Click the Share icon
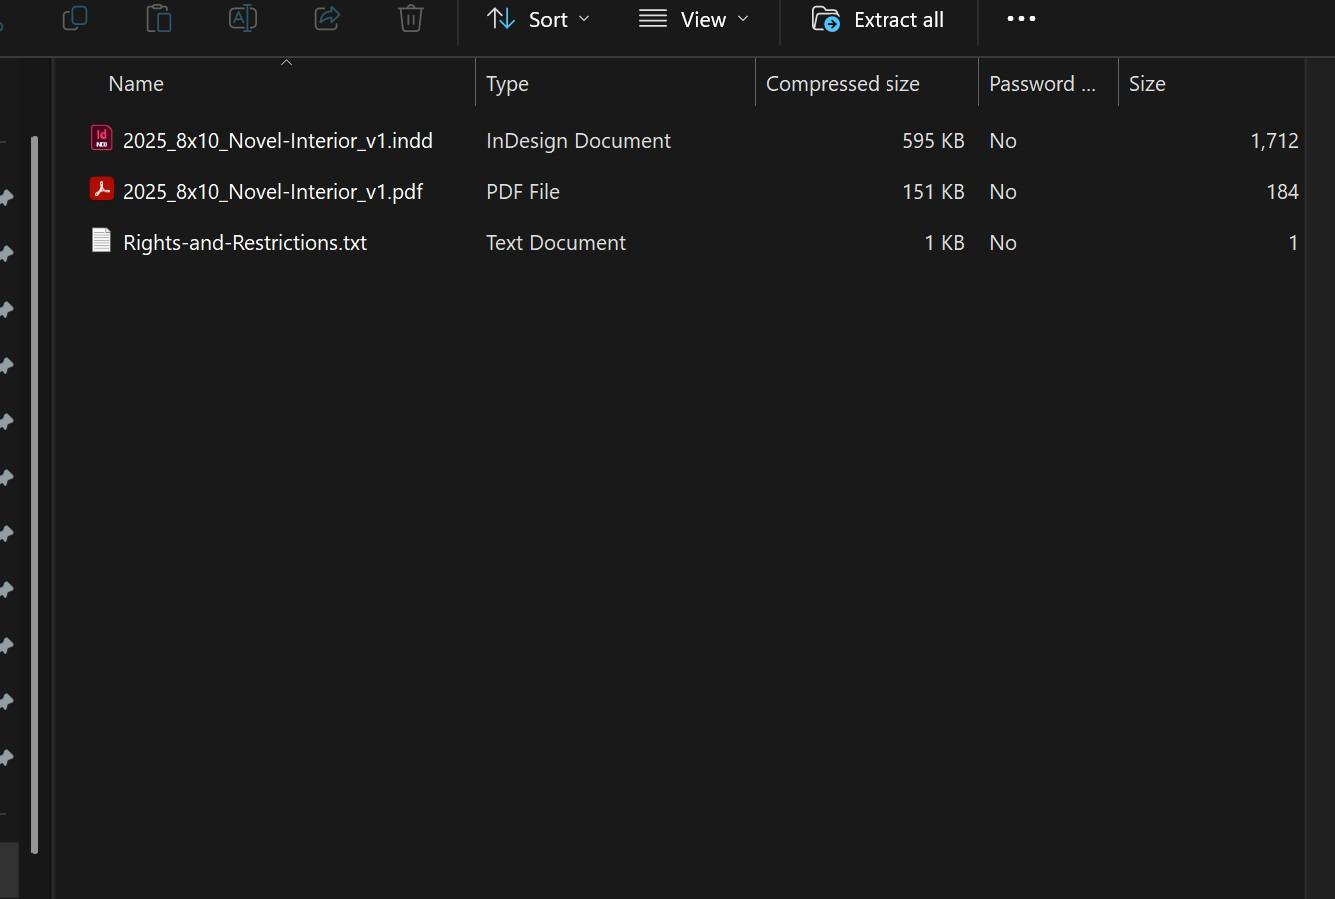 coord(327,18)
